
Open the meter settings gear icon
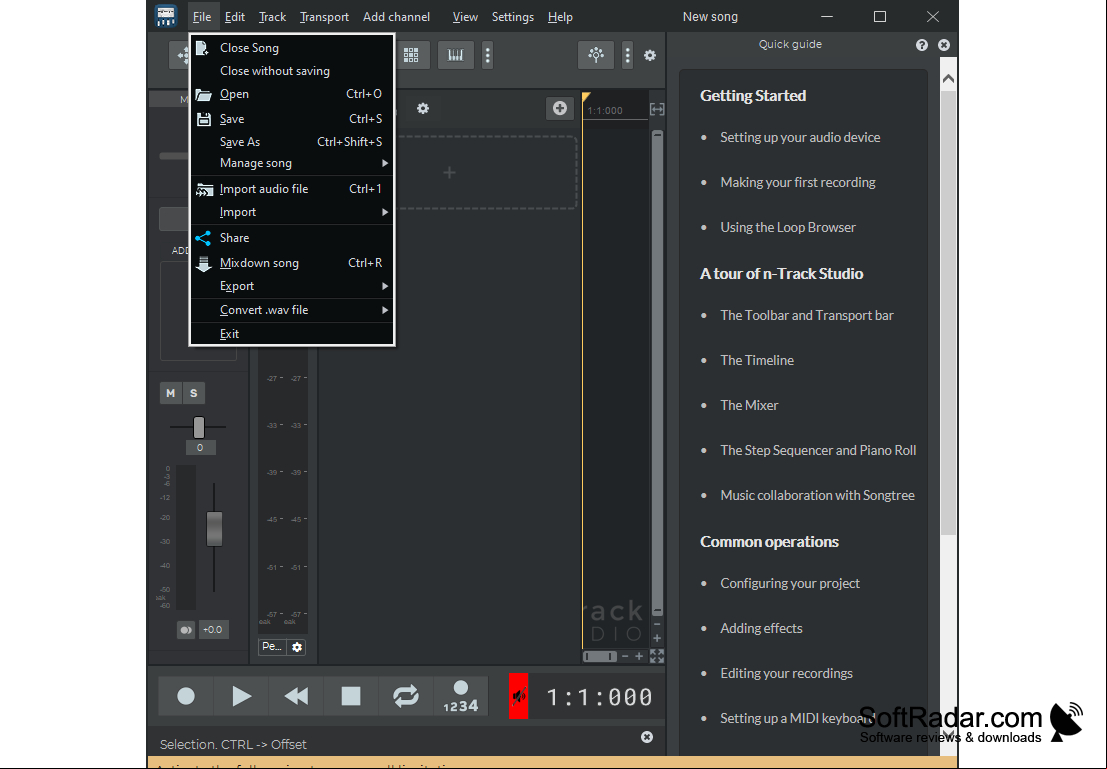[x=297, y=647]
